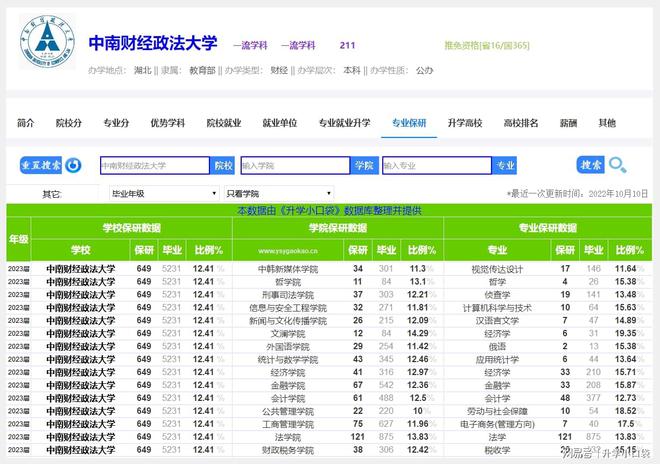This screenshot has width=660, height=464.
Task: Click the 俄语 major cell
Action: tap(497, 347)
